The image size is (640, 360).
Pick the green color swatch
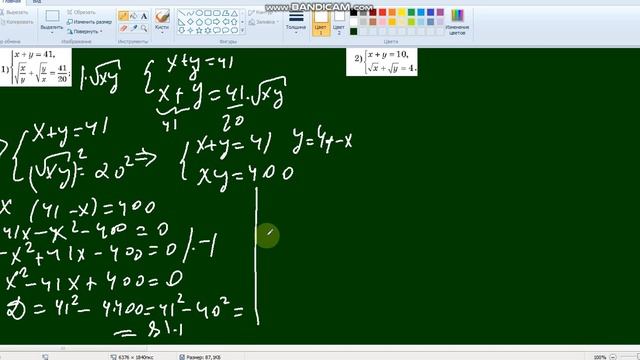(411, 13)
